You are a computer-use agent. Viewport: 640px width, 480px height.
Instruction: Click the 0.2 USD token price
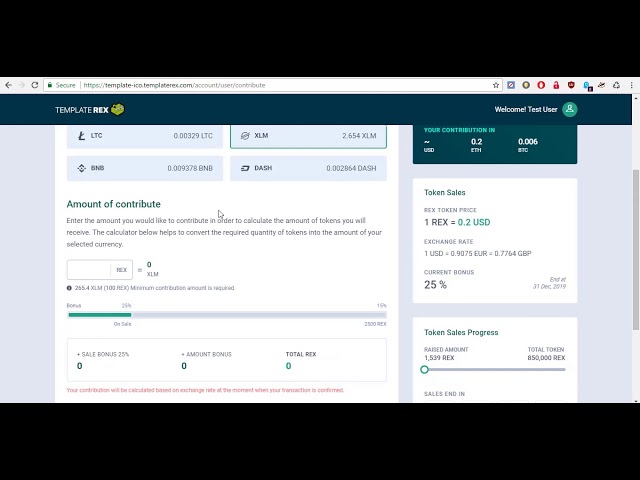[474, 222]
